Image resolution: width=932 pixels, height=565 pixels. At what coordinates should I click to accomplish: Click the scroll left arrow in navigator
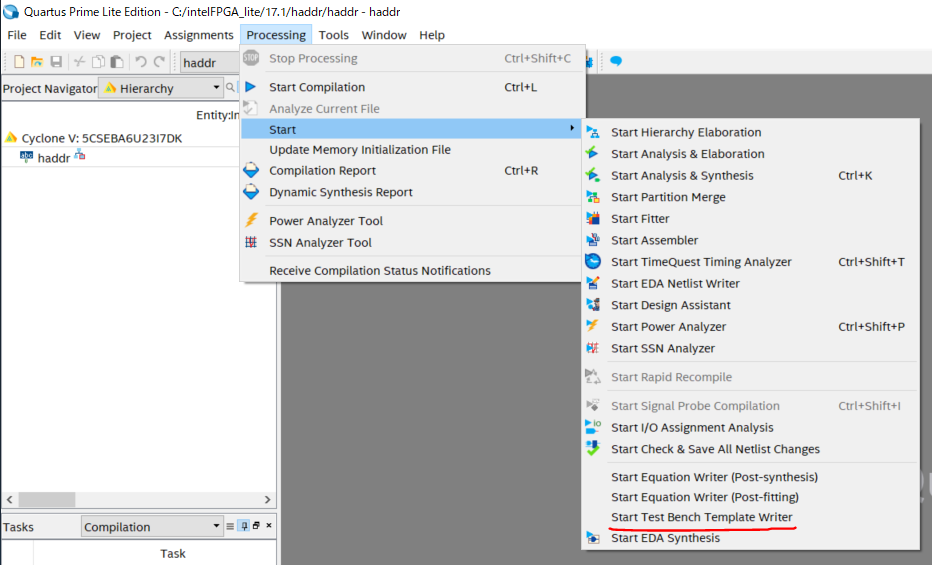click(x=10, y=500)
